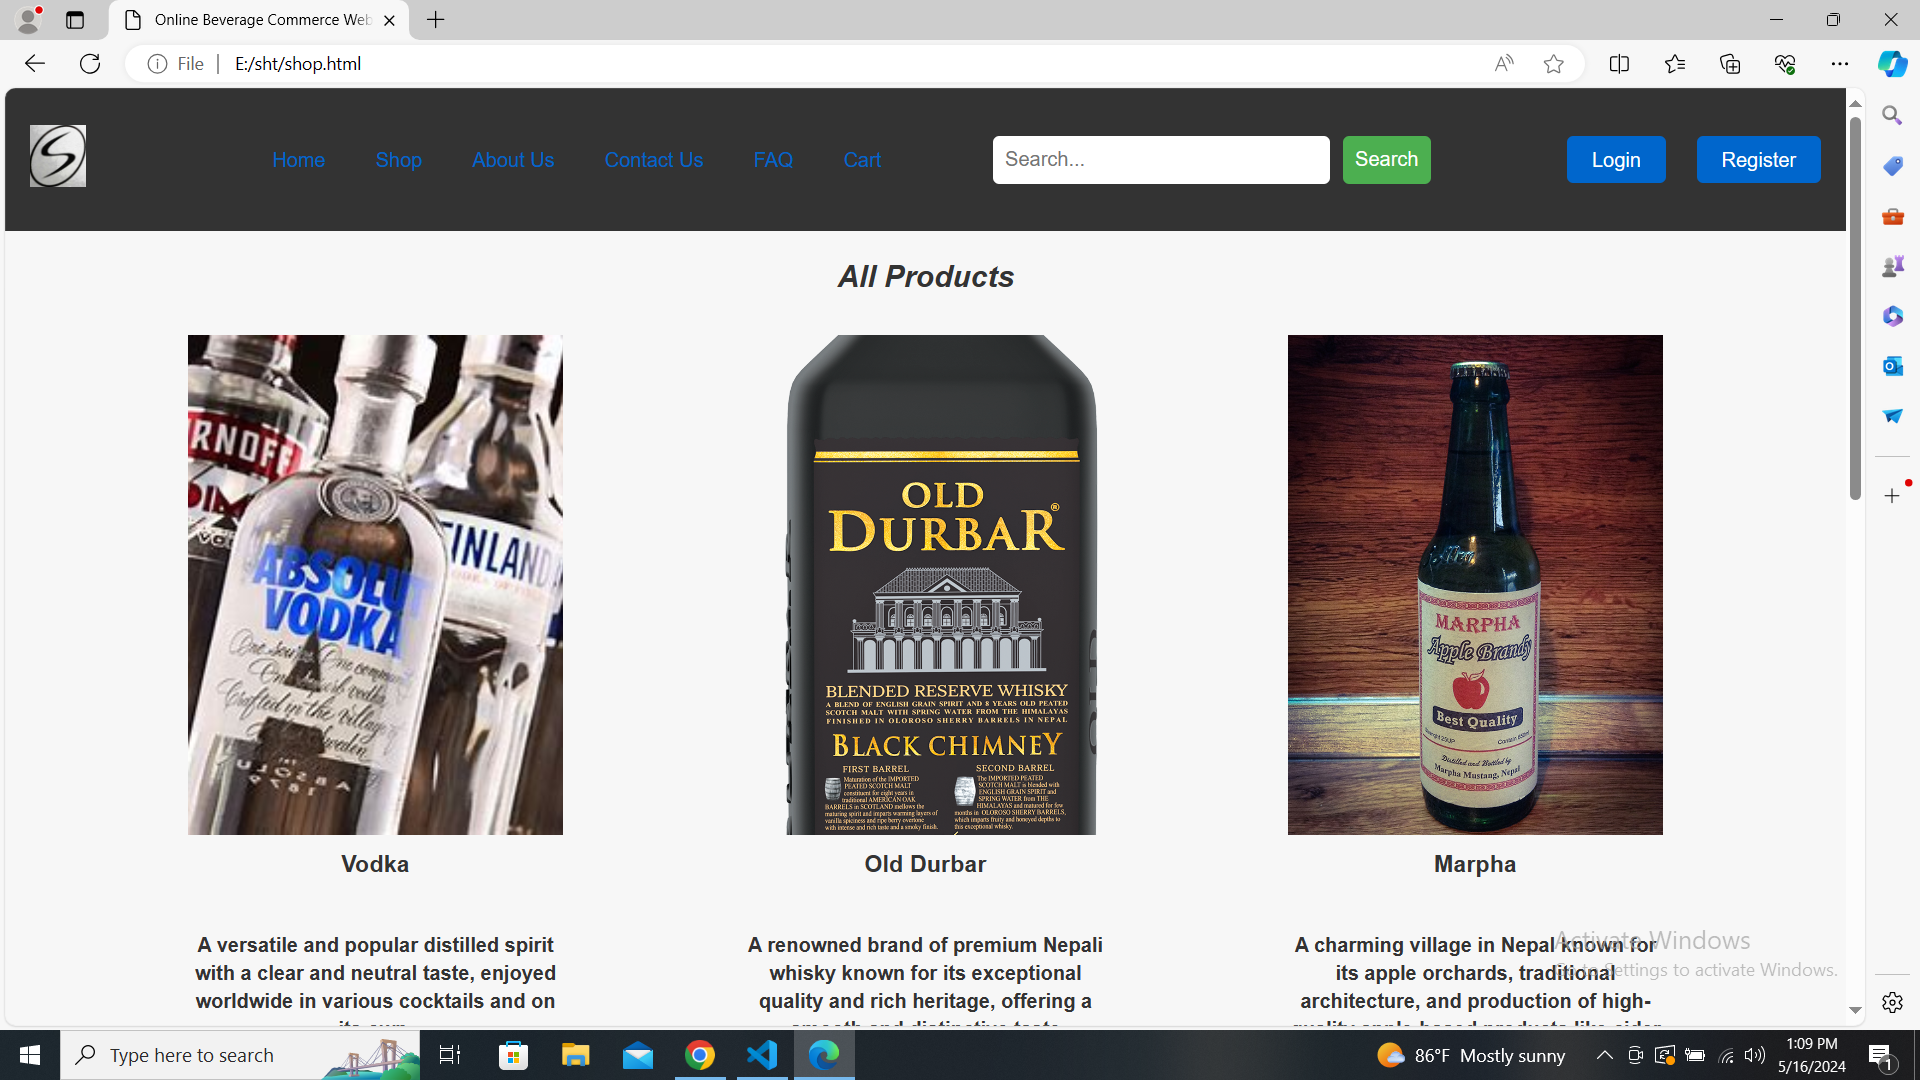Launch Visual Studio Code from the taskbar

coord(762,1055)
